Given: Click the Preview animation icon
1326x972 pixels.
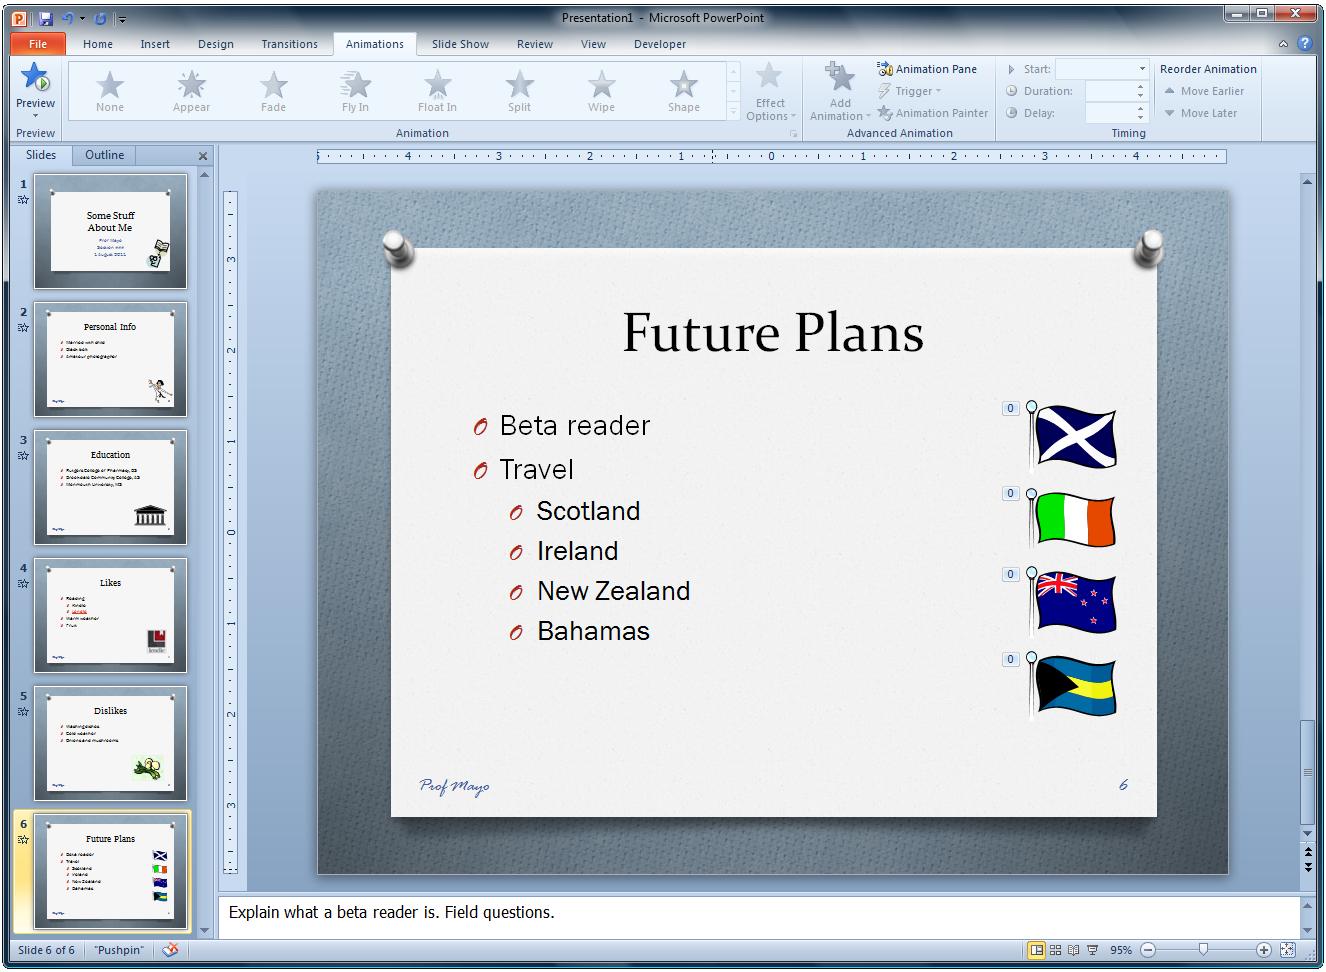Looking at the screenshot, I should pos(35,78).
